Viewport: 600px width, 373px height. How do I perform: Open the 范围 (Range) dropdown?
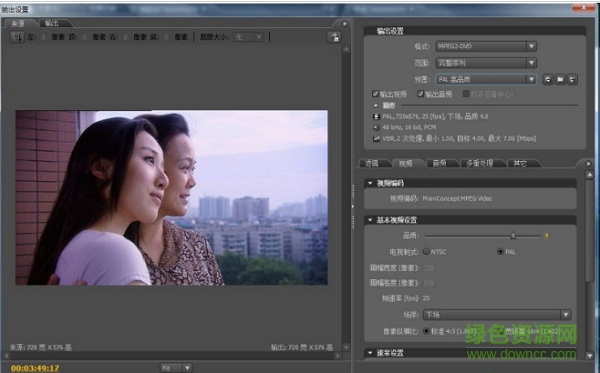pyautogui.click(x=486, y=63)
